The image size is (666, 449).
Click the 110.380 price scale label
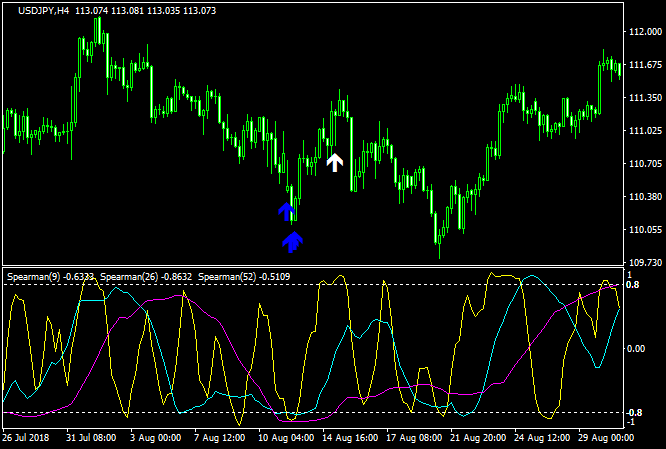coord(646,197)
